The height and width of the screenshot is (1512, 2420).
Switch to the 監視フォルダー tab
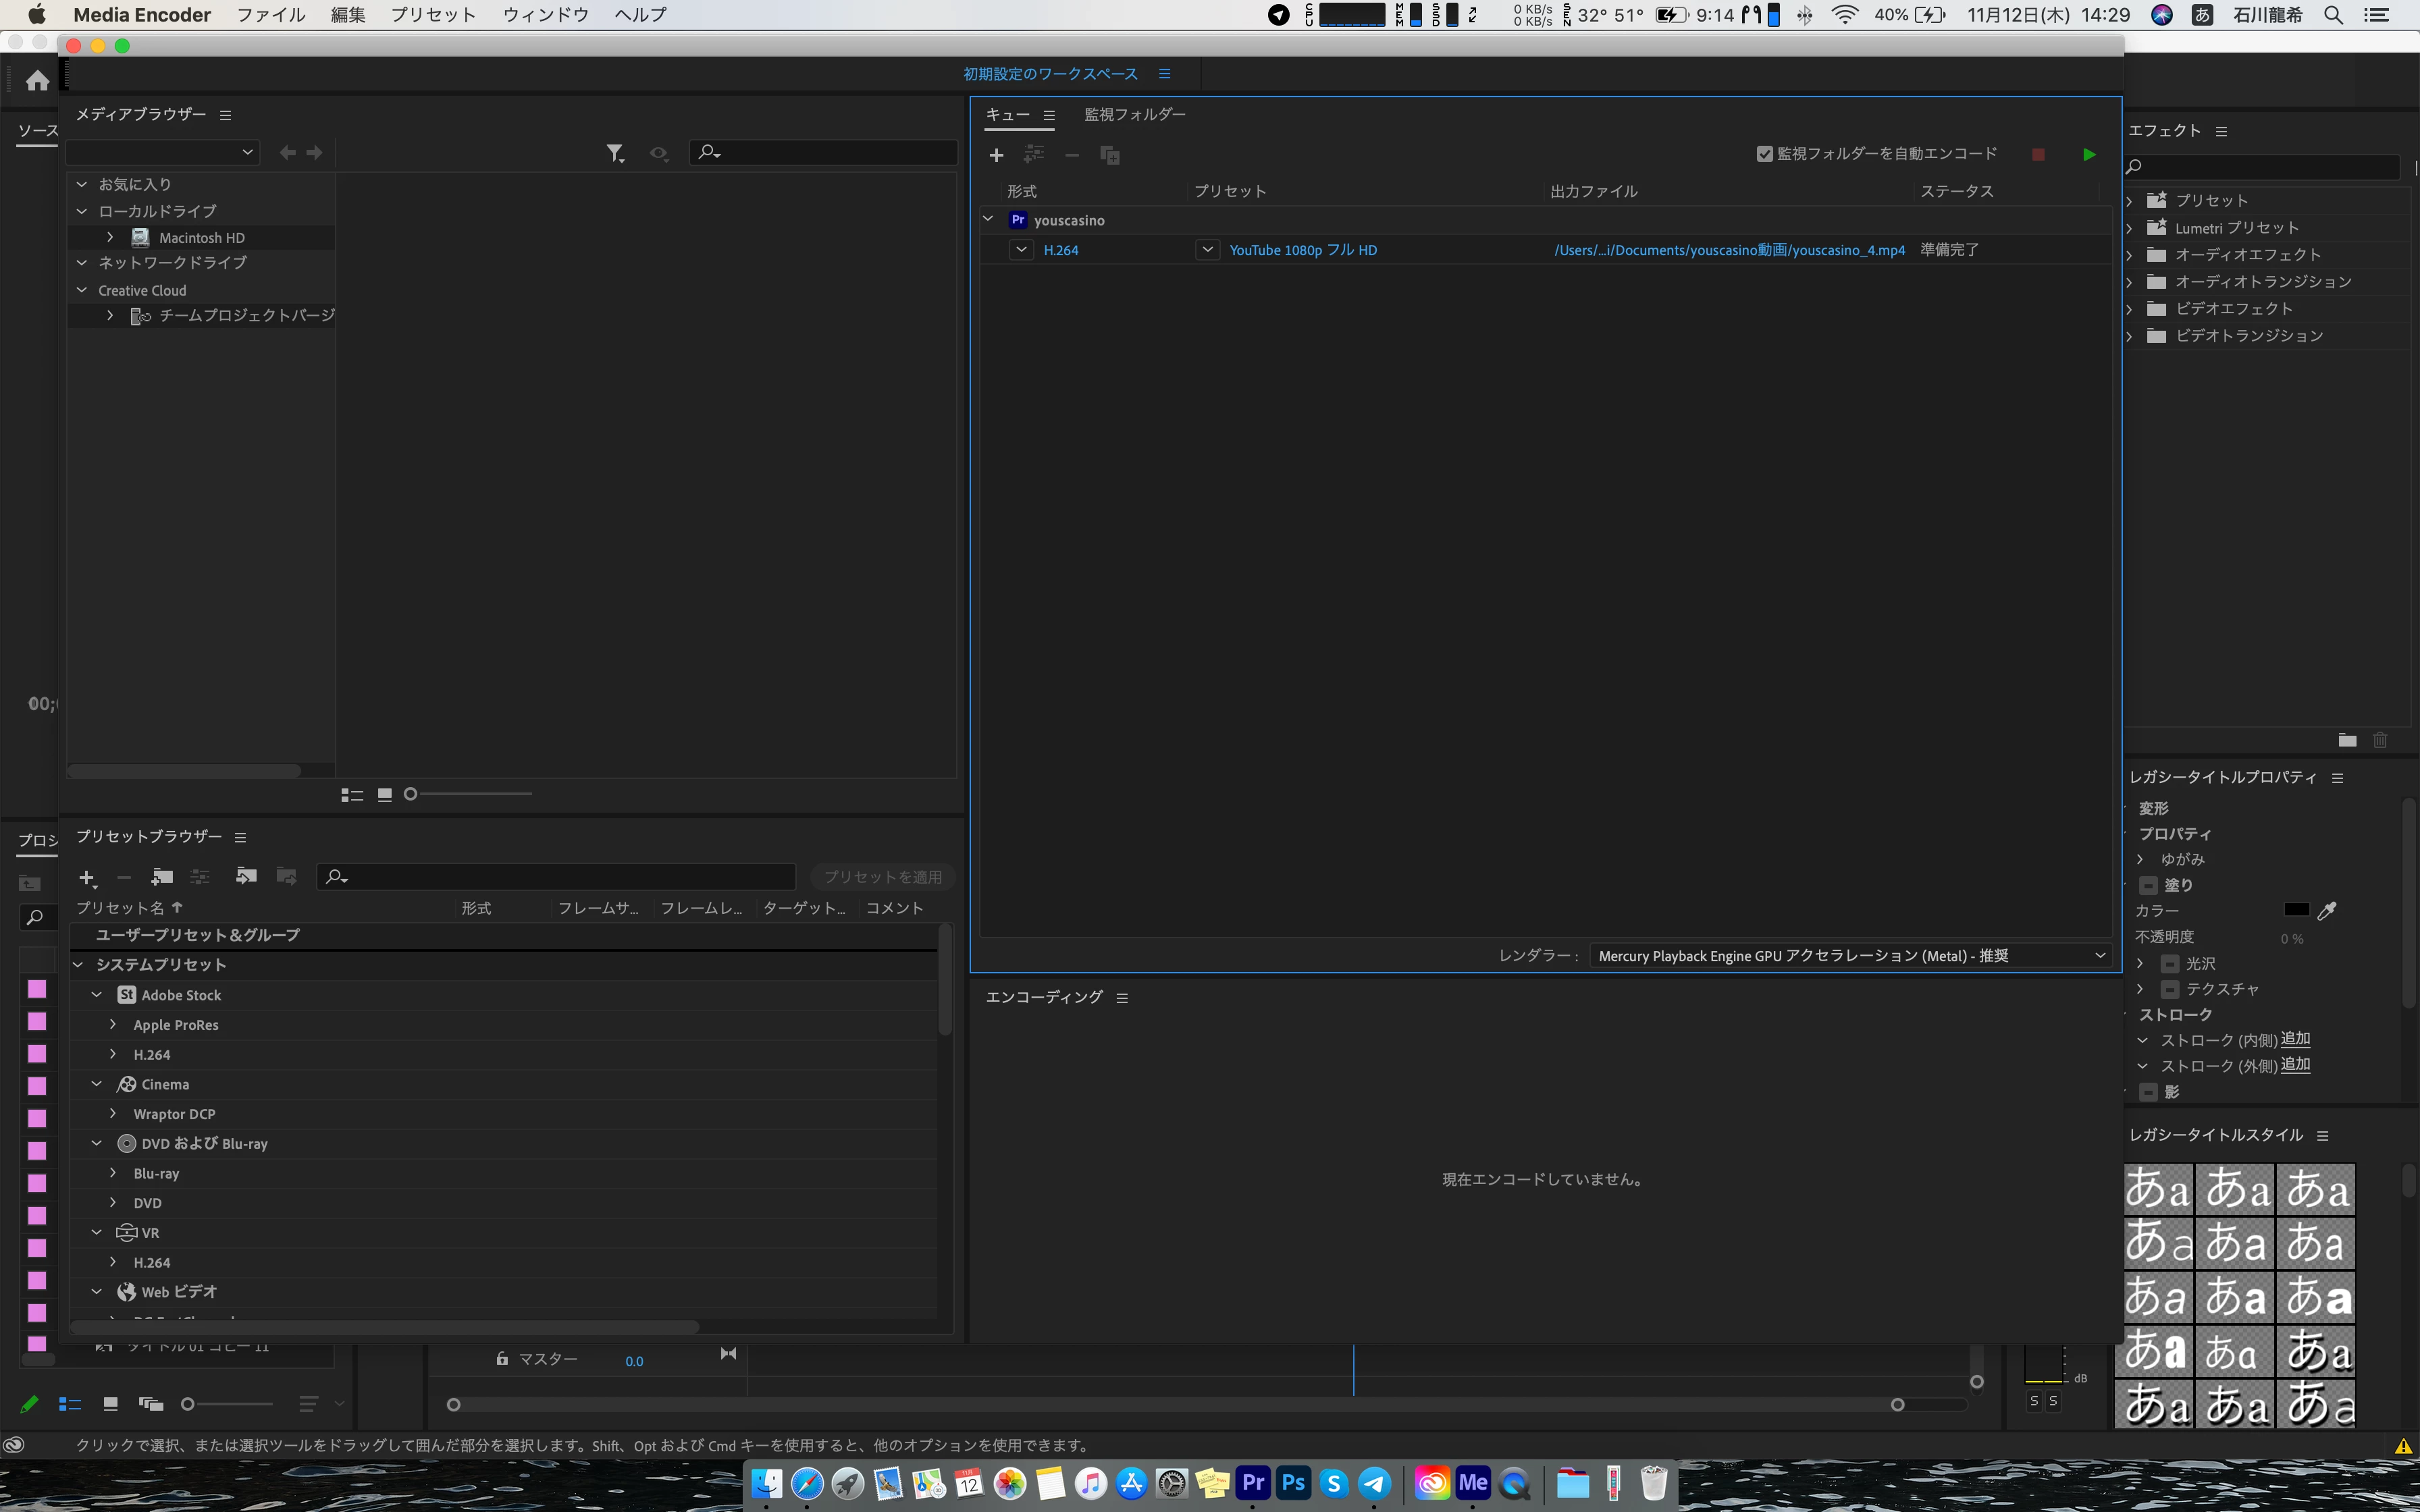(1135, 115)
